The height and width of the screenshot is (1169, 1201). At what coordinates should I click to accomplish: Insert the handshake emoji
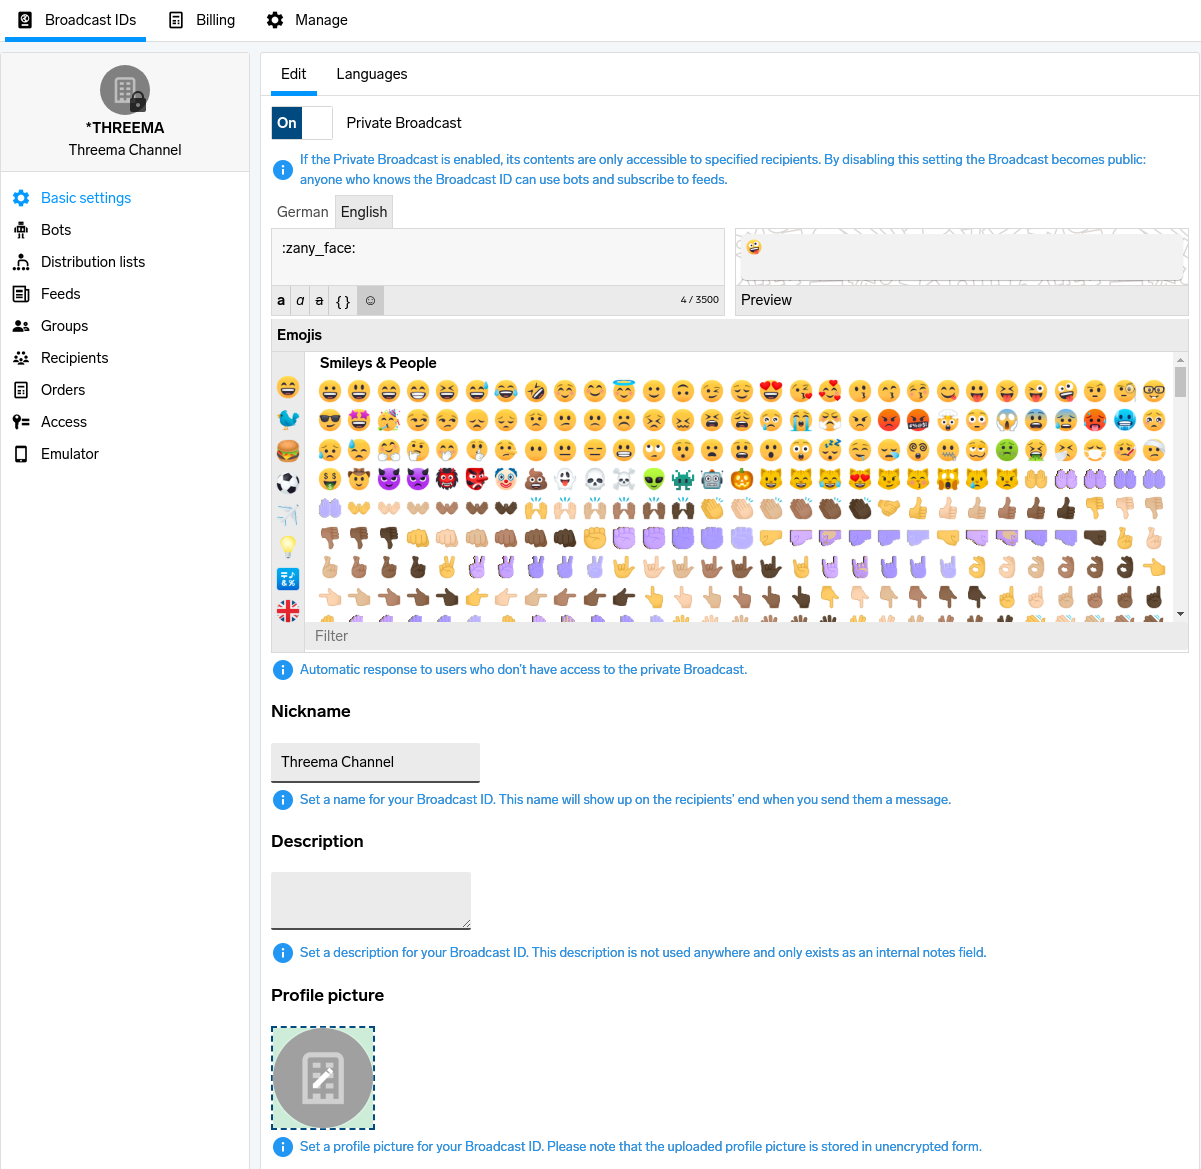click(x=889, y=508)
